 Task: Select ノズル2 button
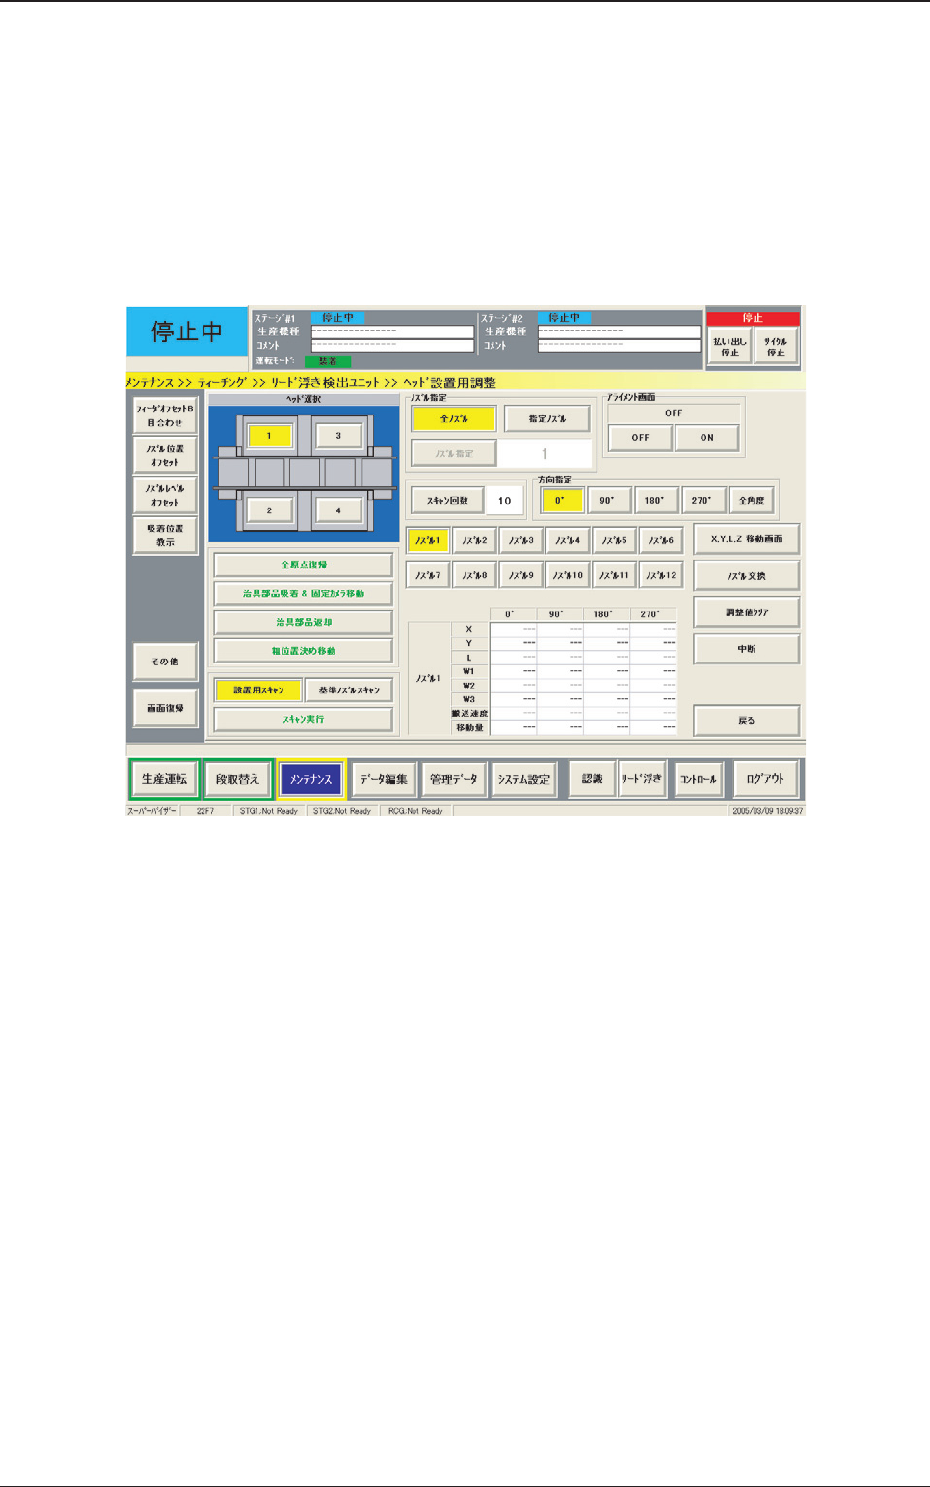474,540
